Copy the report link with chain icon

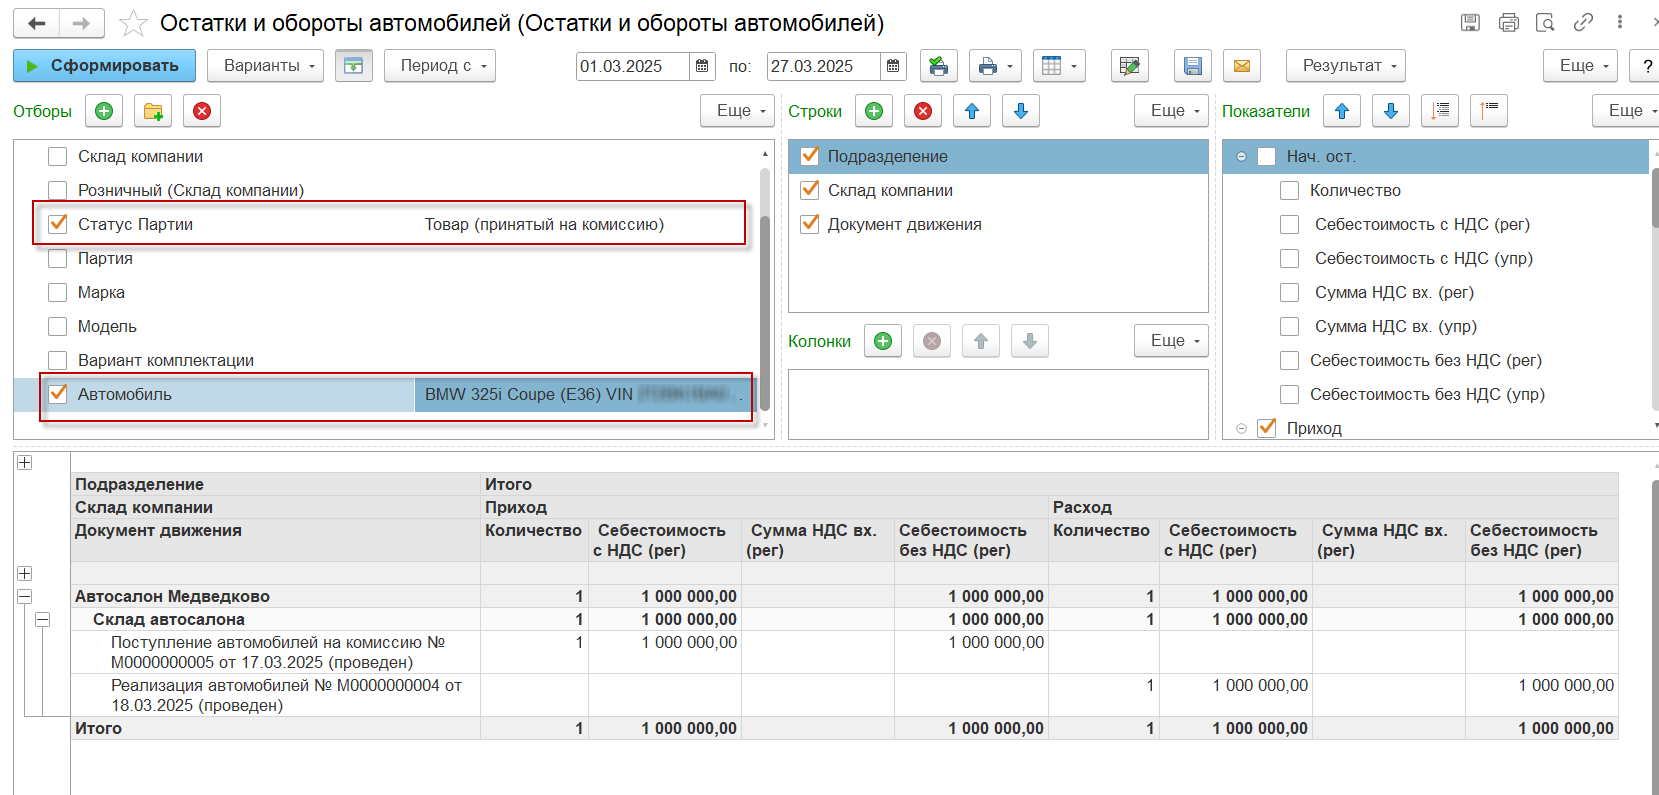[1583, 22]
